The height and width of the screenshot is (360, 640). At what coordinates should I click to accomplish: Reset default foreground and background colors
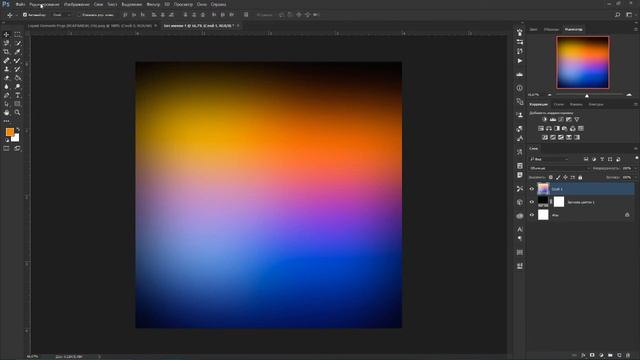7,140
